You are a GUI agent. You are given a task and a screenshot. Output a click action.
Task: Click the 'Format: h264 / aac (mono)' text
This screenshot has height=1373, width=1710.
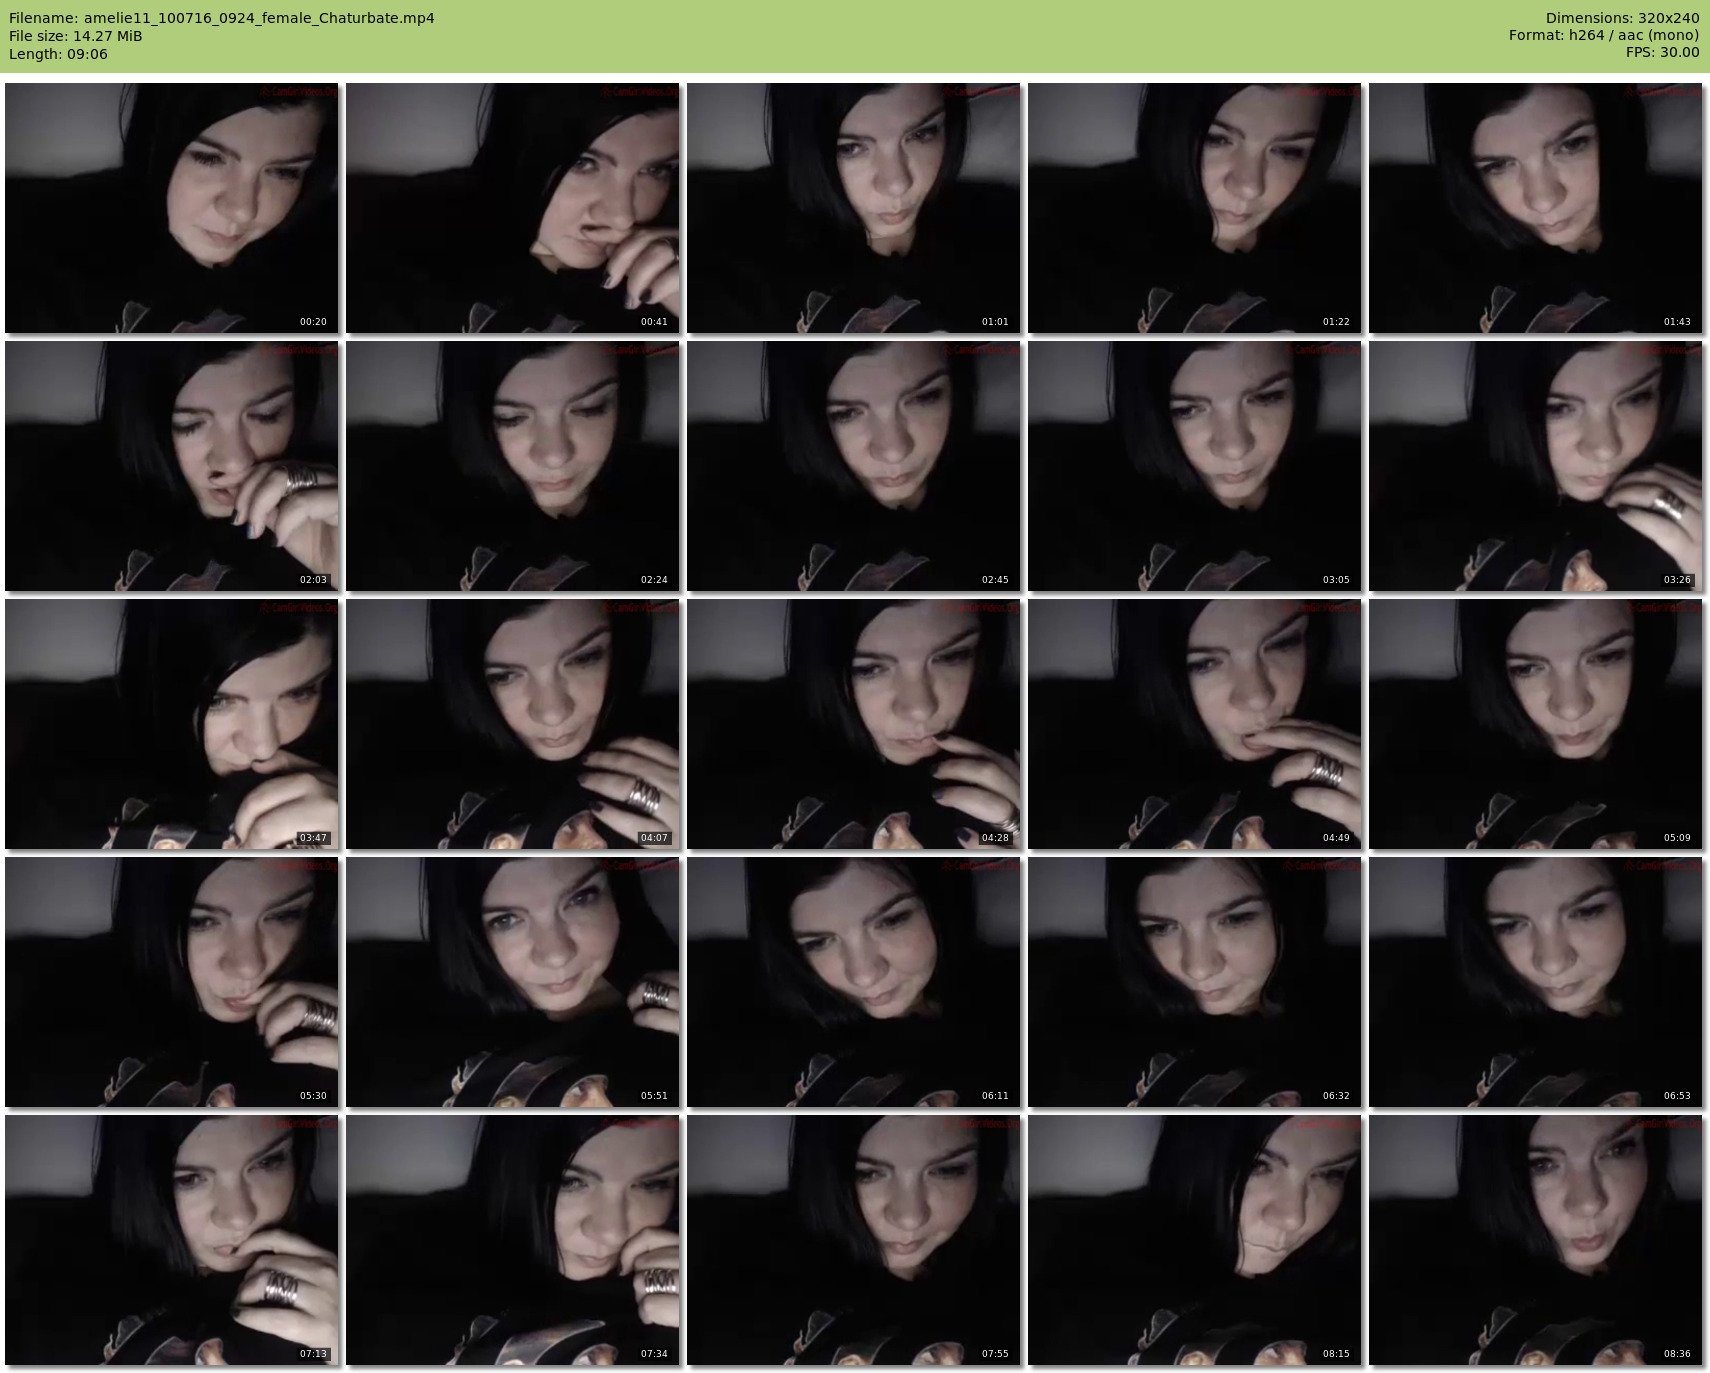(1604, 36)
